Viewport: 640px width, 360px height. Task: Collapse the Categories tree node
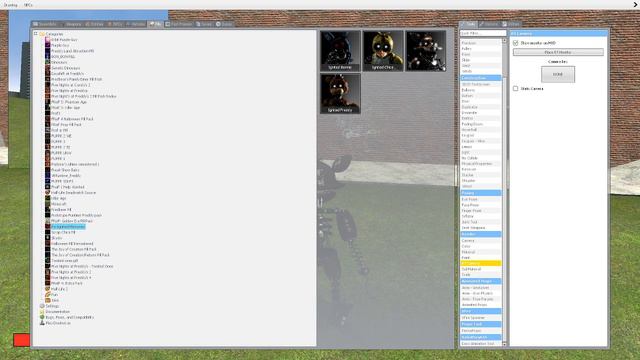[x=36, y=34]
